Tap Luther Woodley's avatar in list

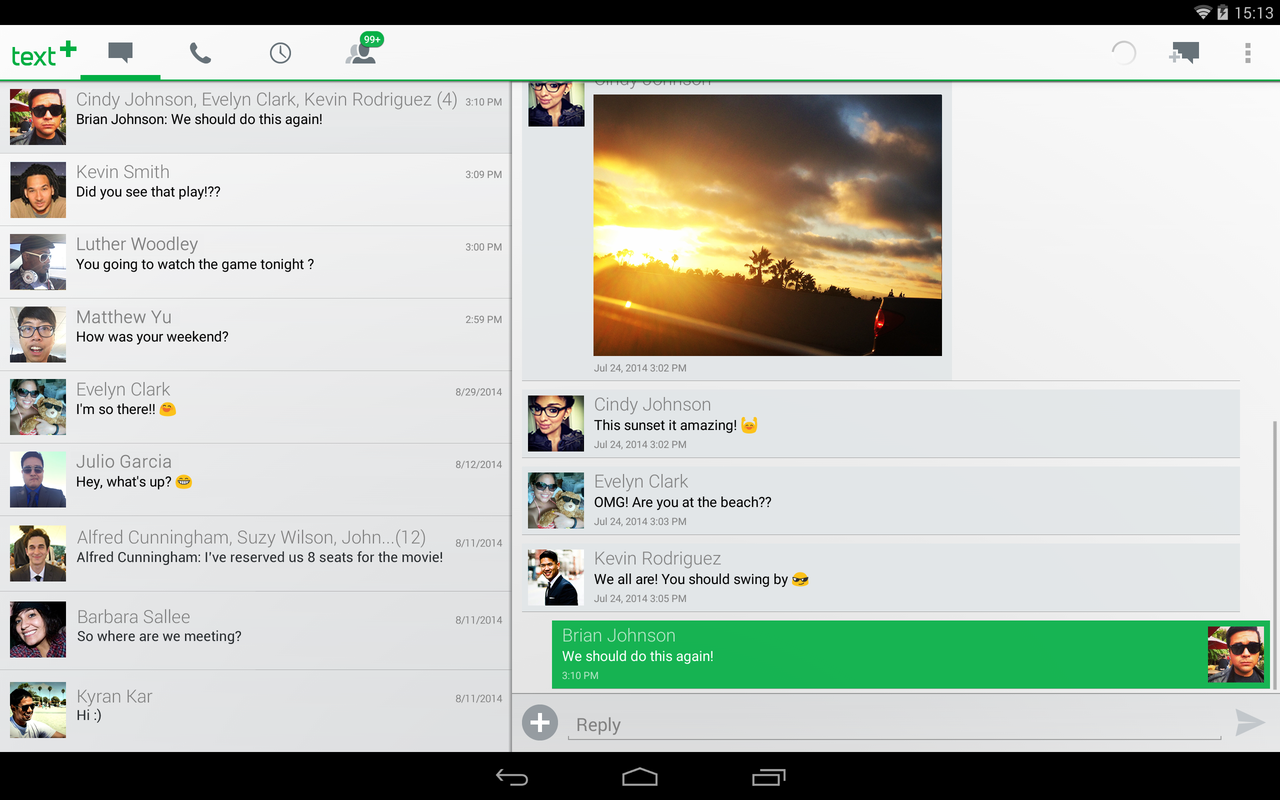(38, 262)
